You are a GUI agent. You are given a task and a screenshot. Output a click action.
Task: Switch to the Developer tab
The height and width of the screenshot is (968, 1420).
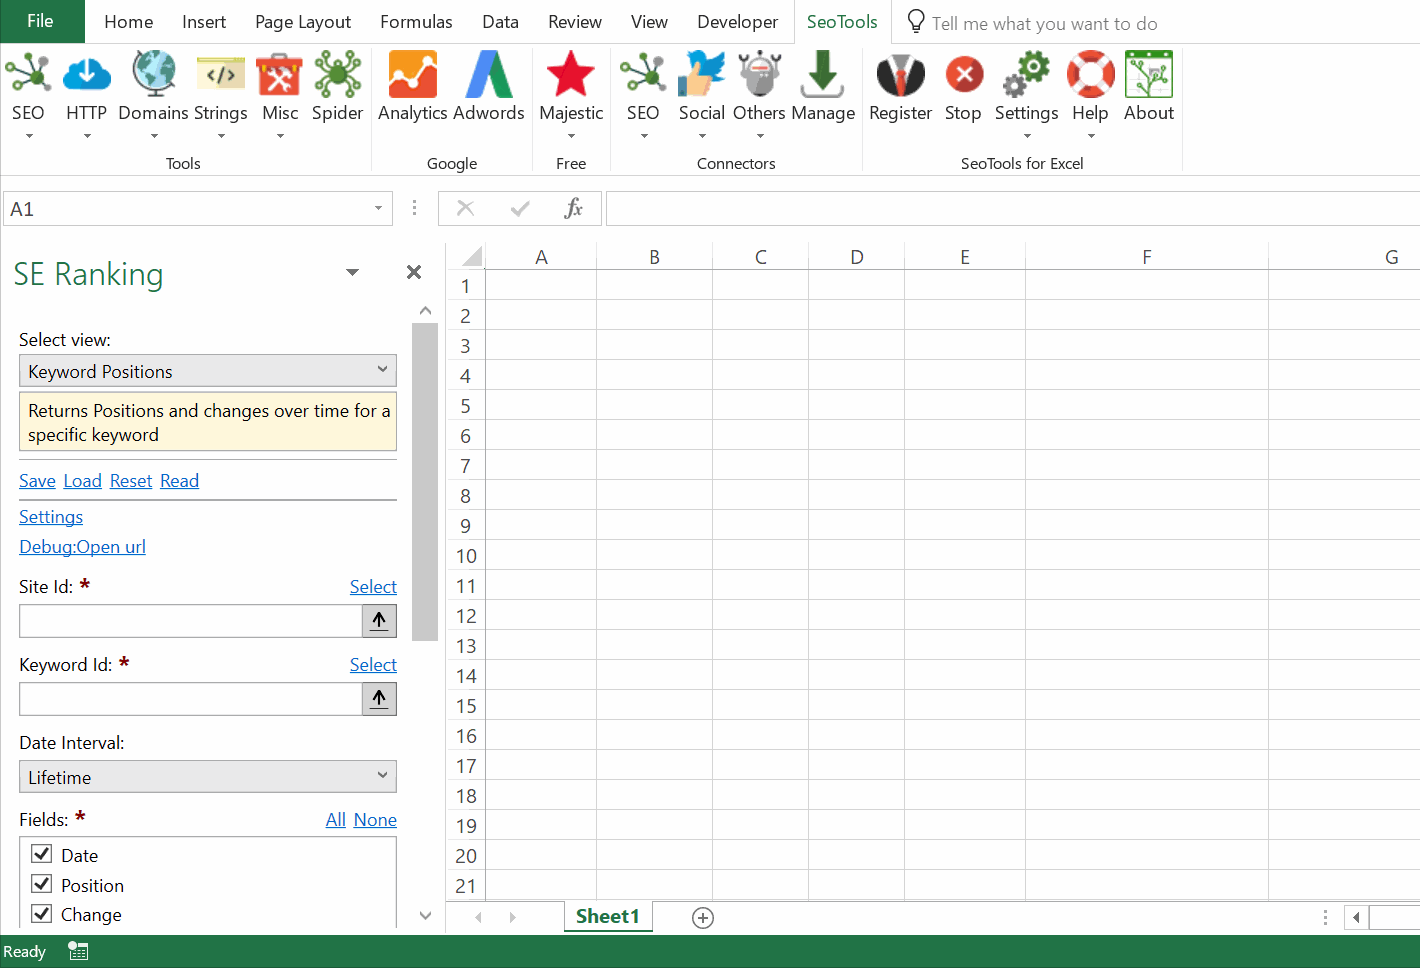737,22
